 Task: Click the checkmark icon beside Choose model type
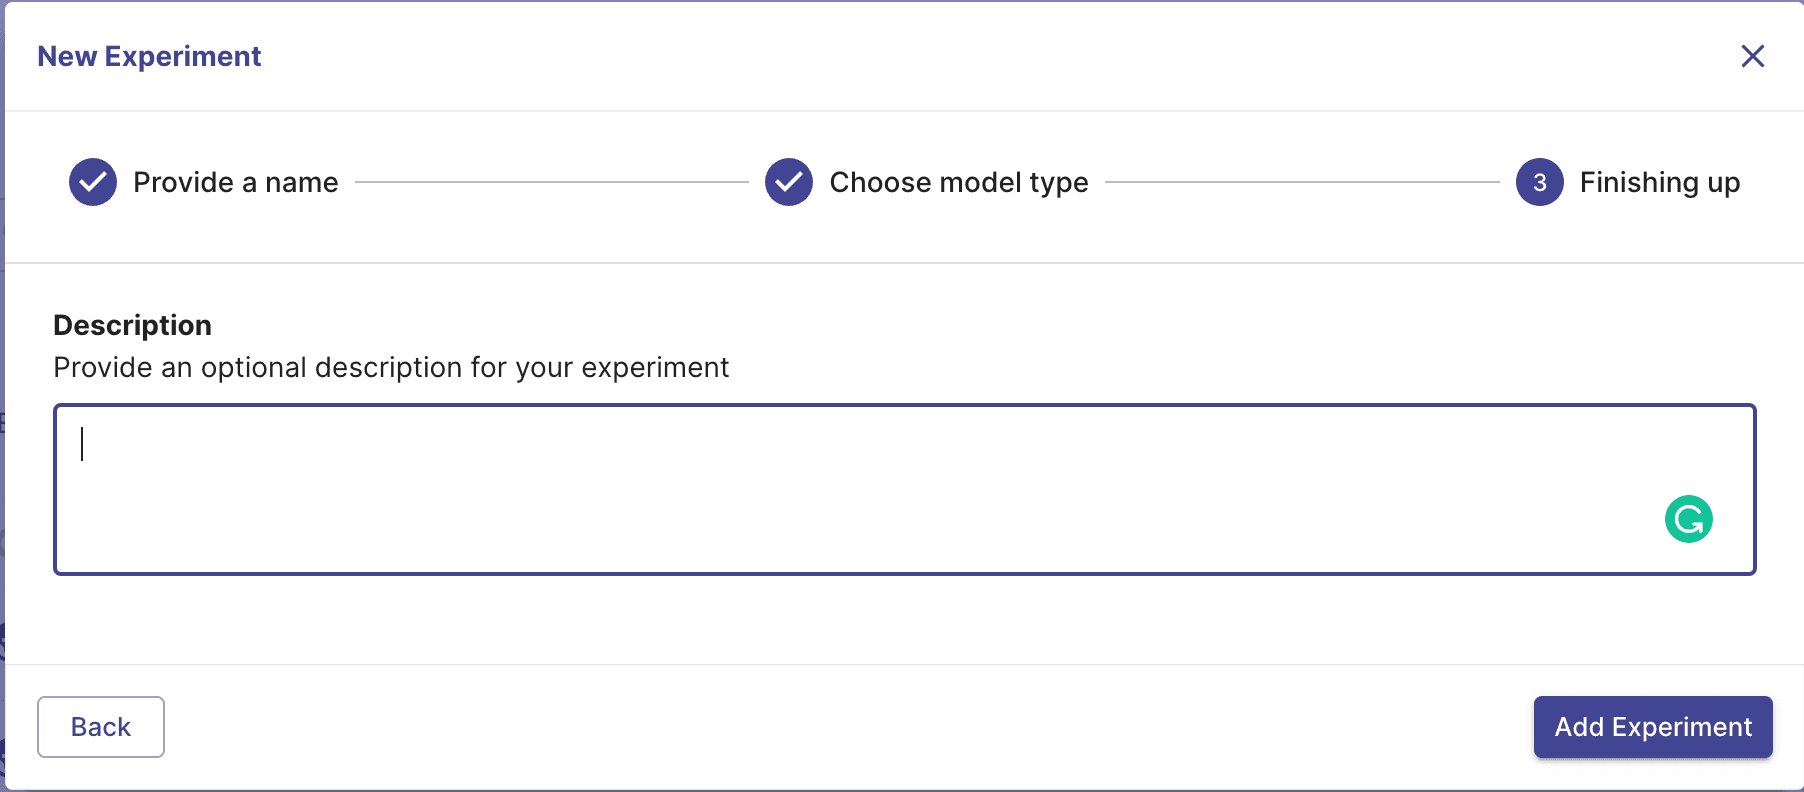[789, 182]
